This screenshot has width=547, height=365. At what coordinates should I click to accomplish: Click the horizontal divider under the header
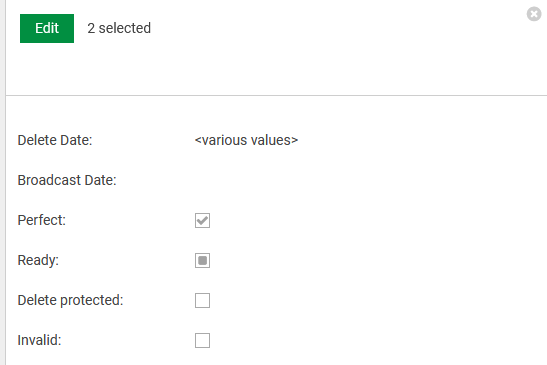(x=276, y=95)
